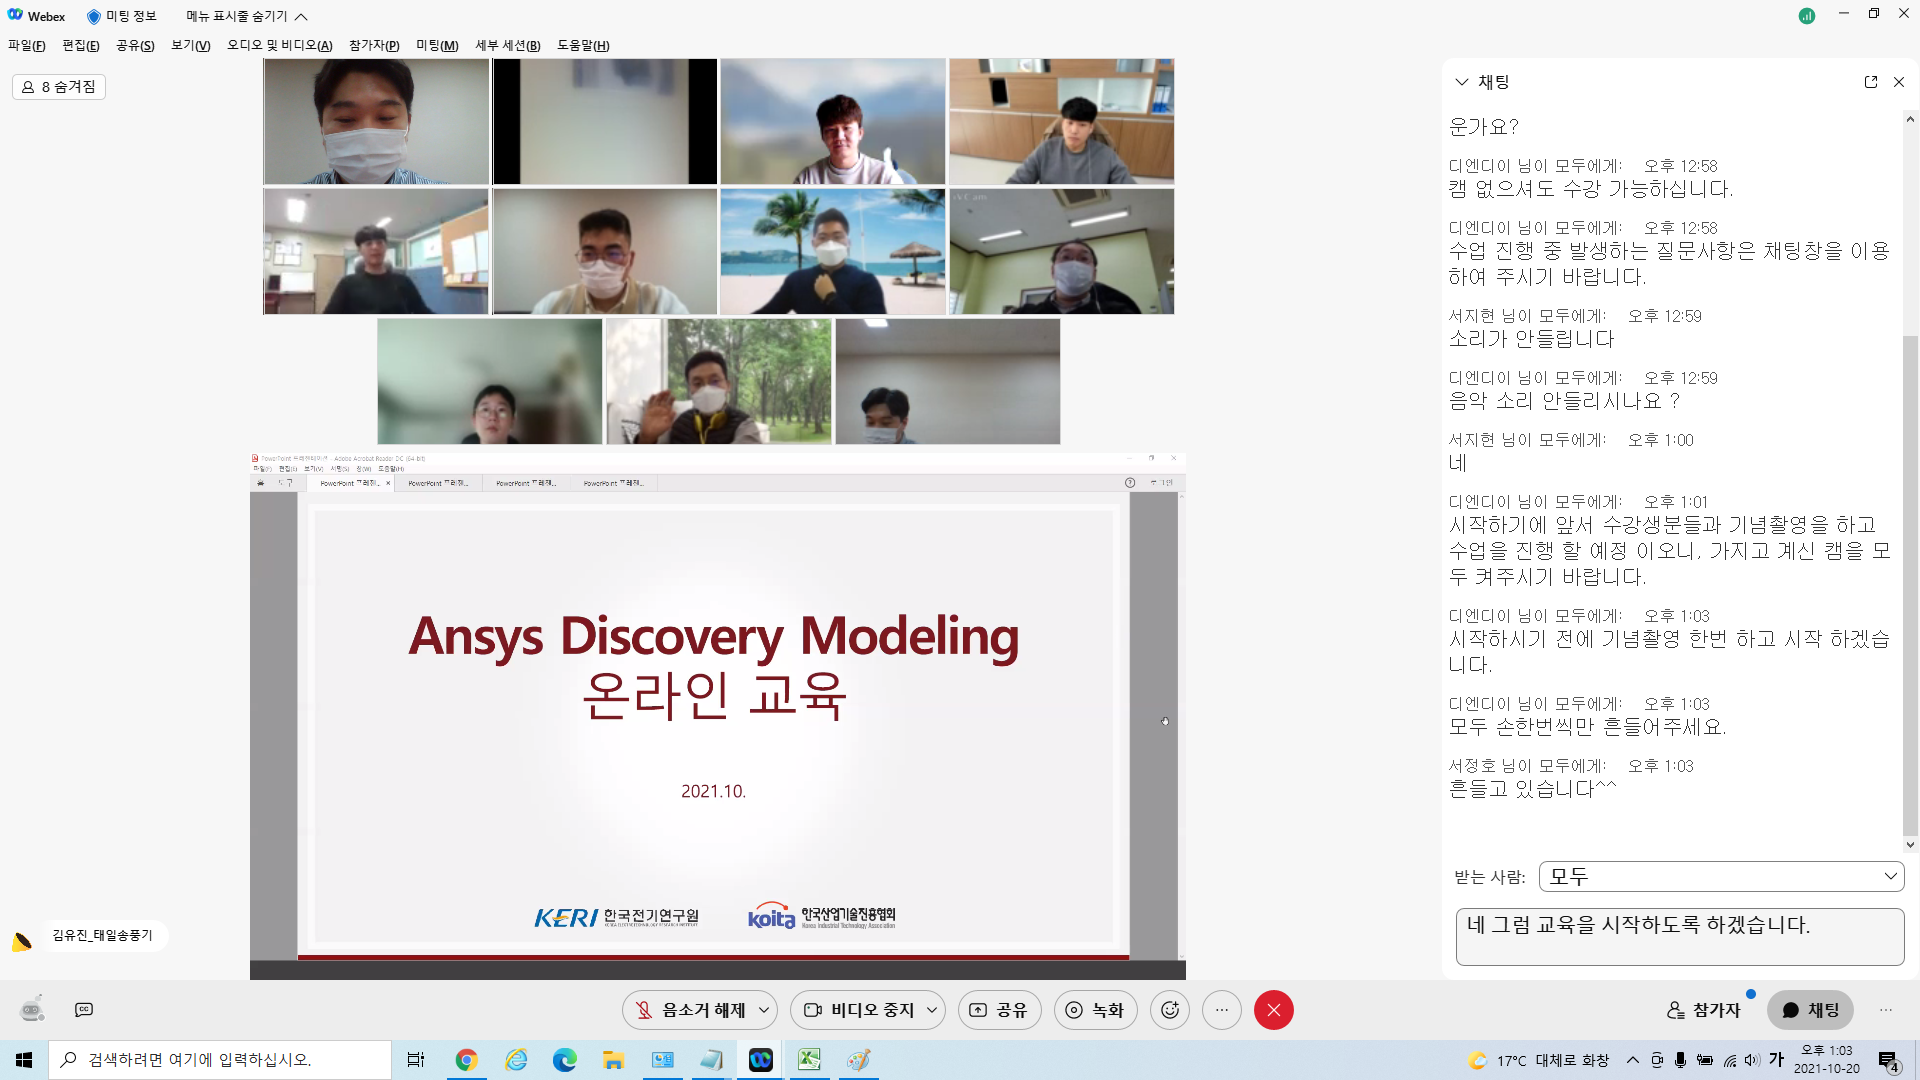Click 미팅 정보 button

[122, 16]
